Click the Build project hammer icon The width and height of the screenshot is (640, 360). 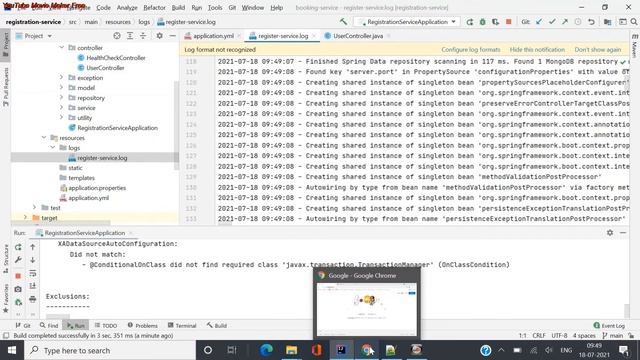pyautogui.click(x=343, y=22)
